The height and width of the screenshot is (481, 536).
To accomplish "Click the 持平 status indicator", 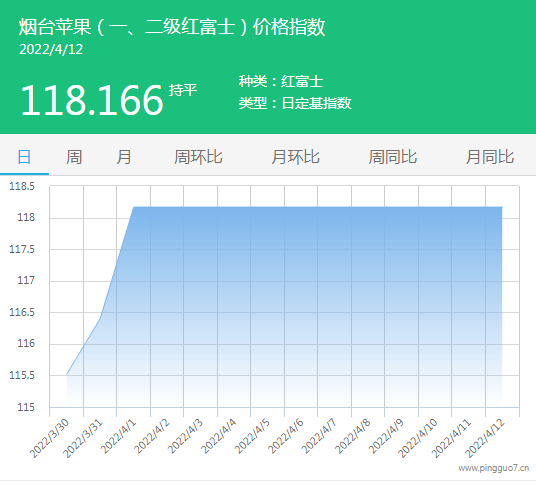I will [x=183, y=90].
